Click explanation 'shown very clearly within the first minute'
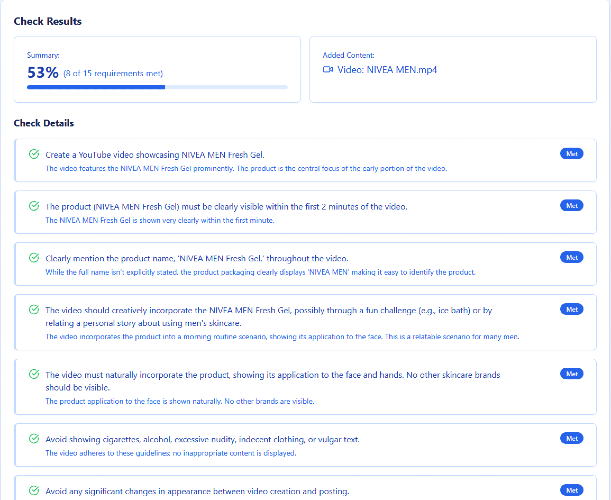Image resolution: width=611 pixels, height=500 pixels. (160, 221)
